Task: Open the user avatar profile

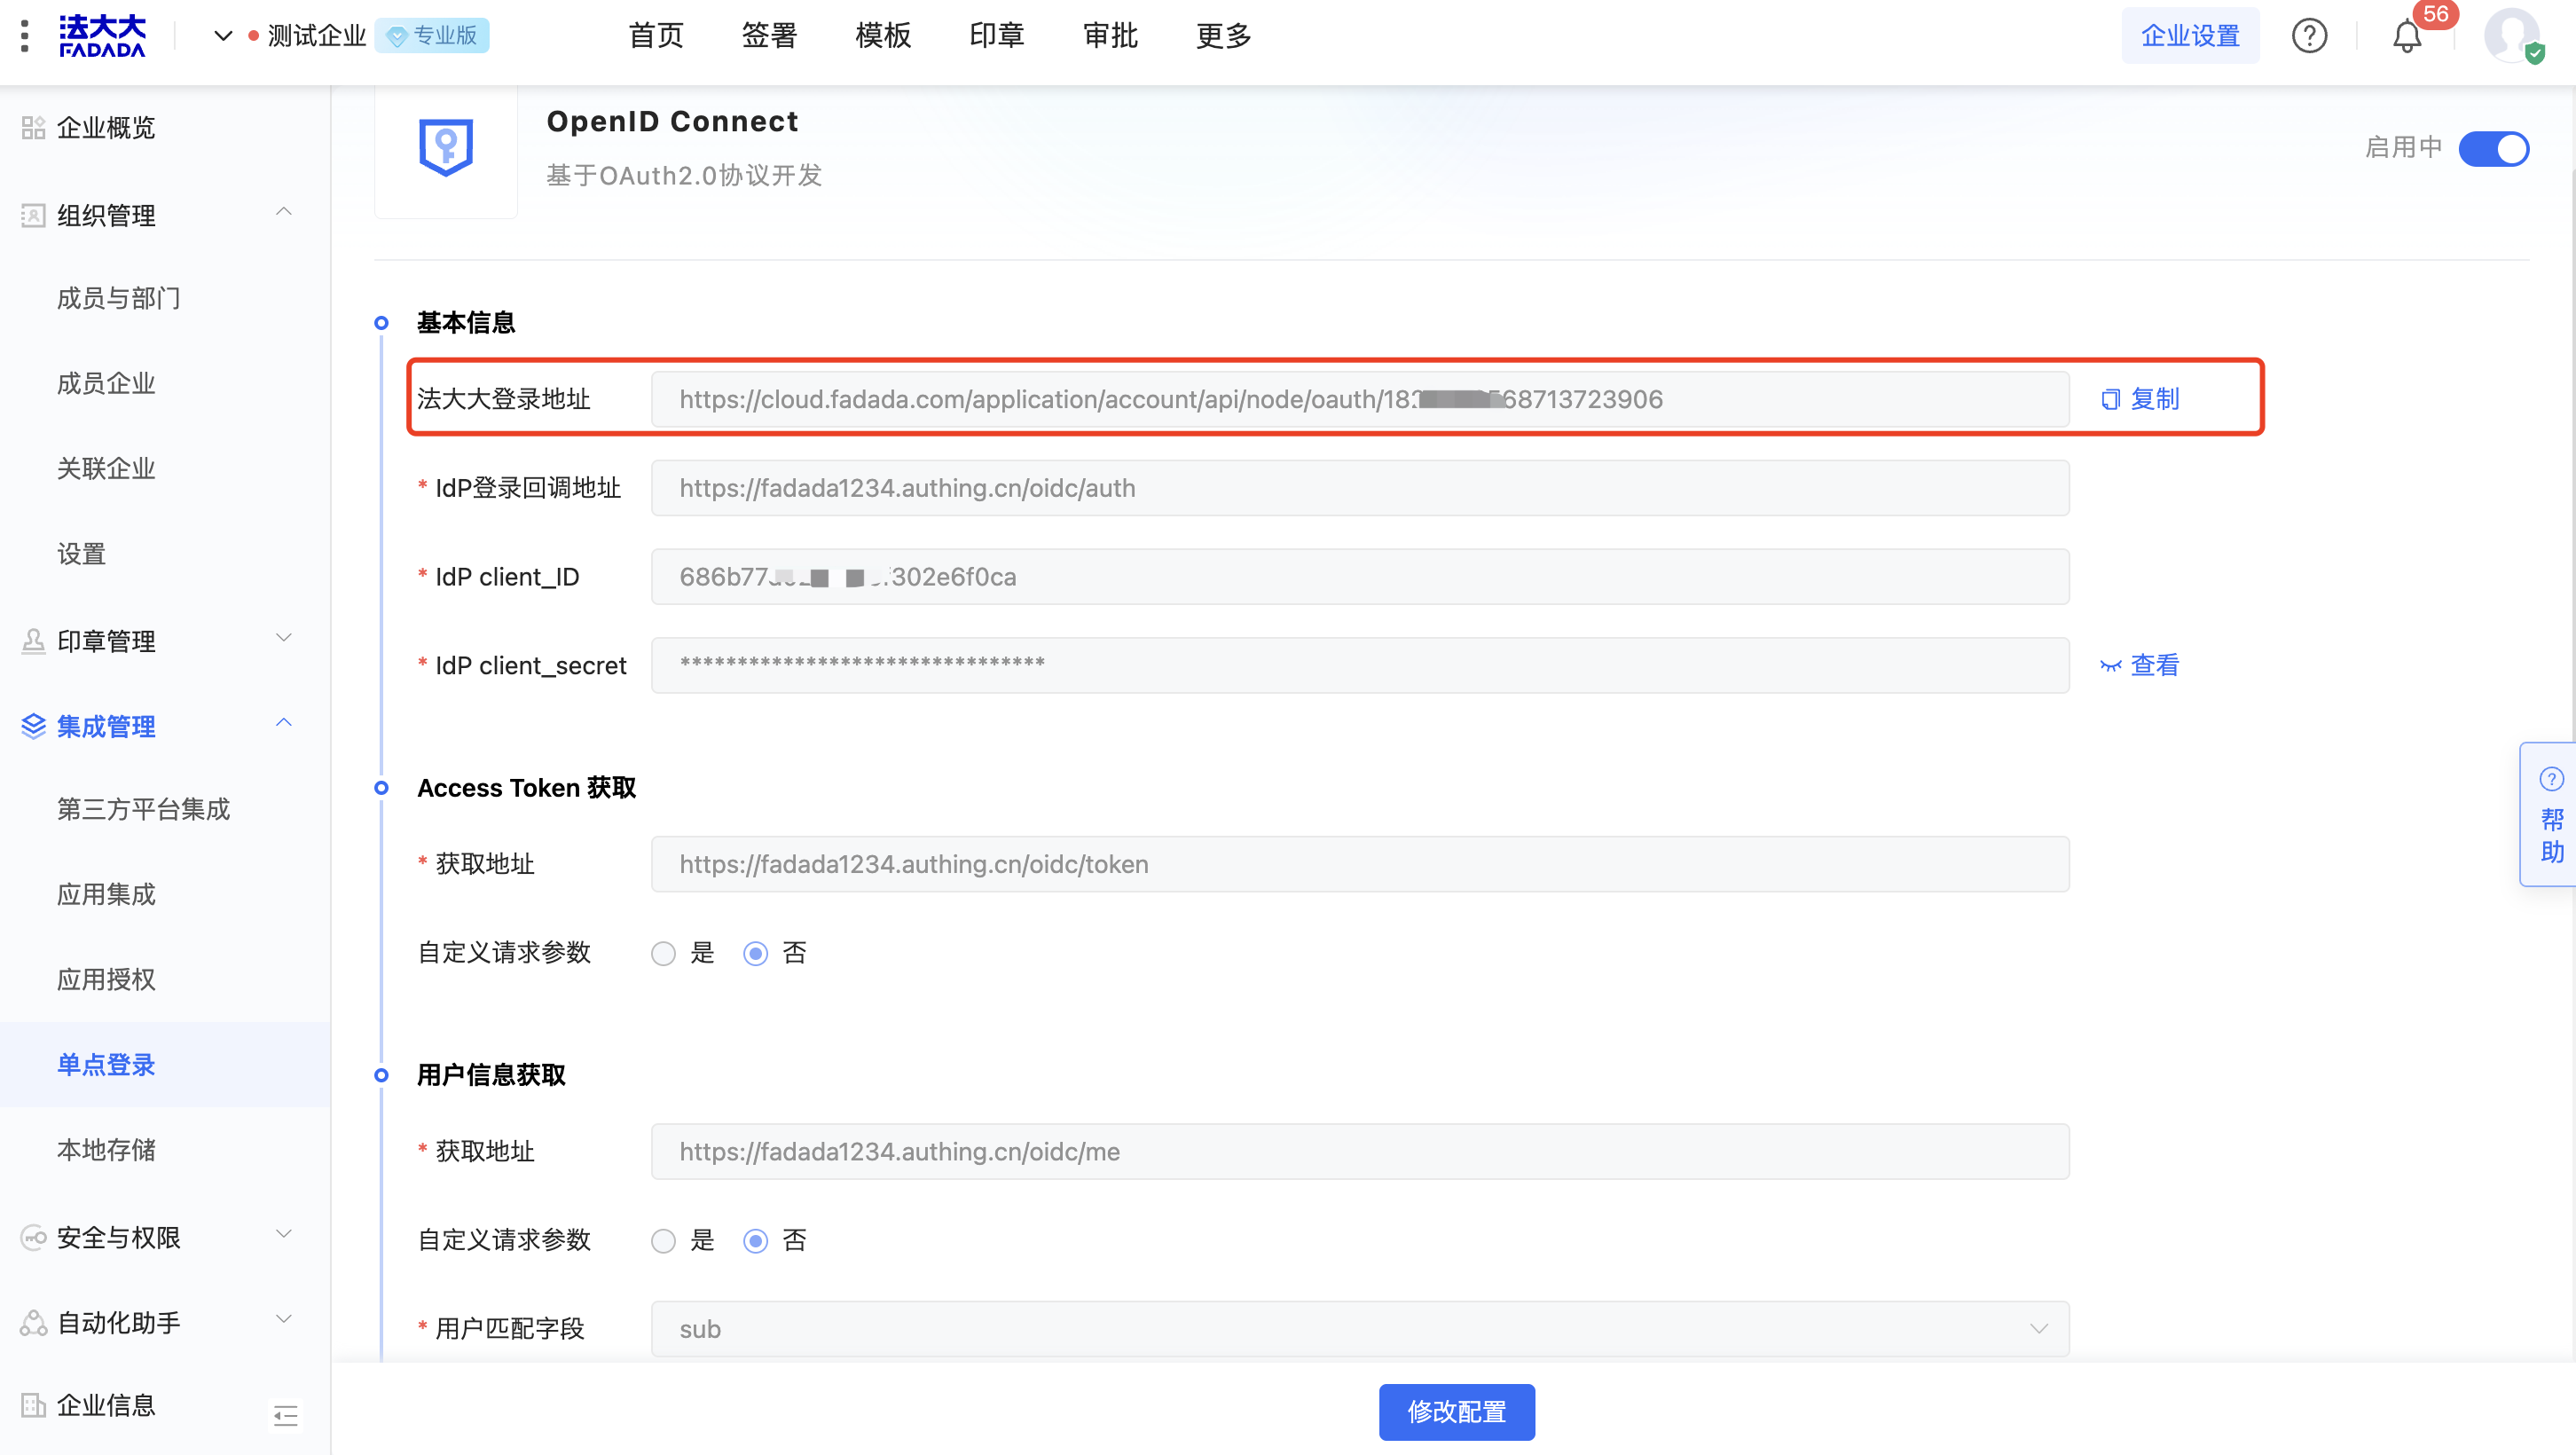Action: pos(2512,36)
